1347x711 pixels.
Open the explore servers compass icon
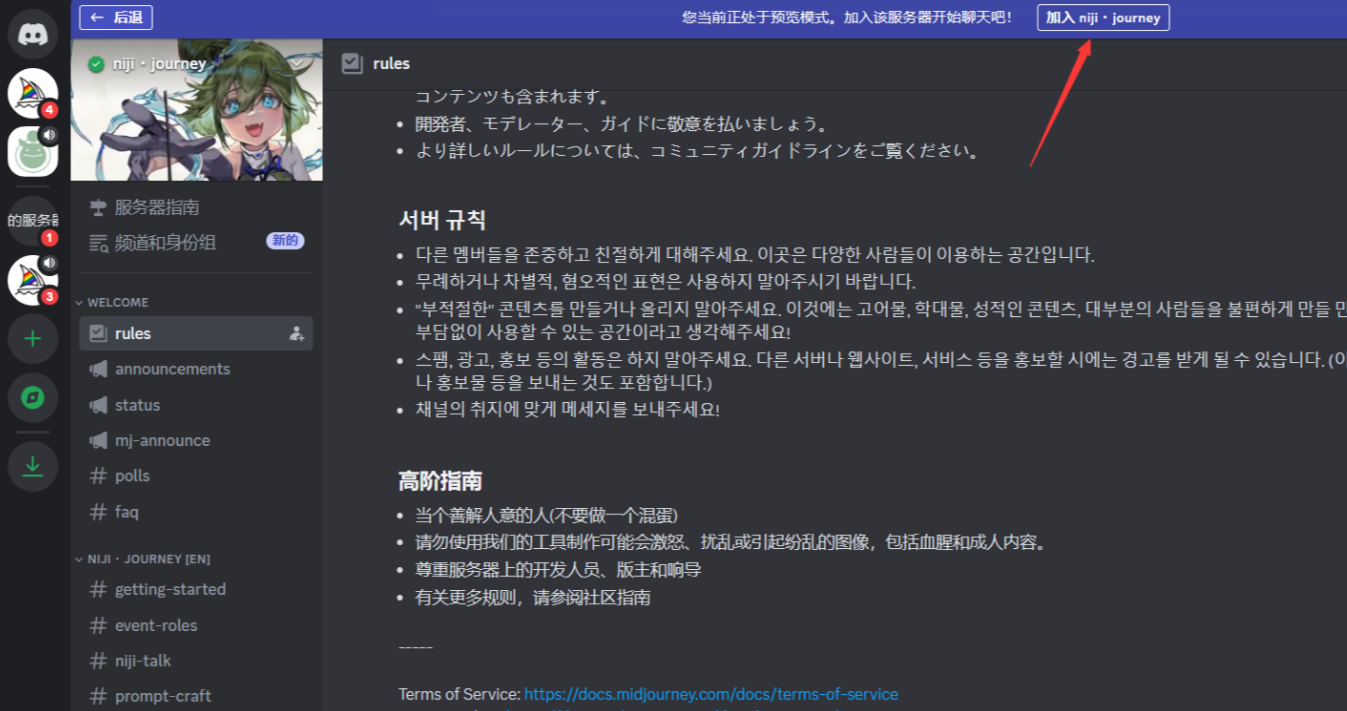coord(33,398)
